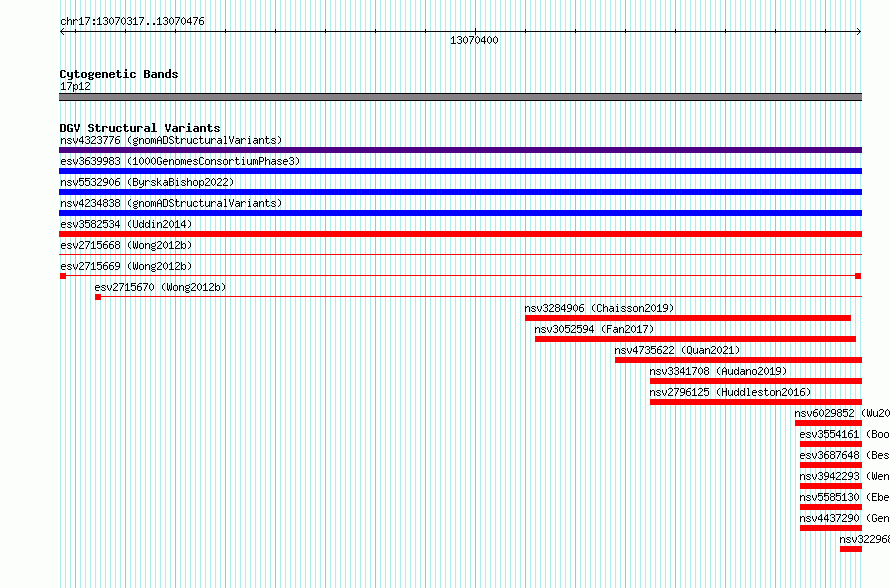The width and height of the screenshot is (890, 588).
Task: Click the left end square of esv2715670
Action: click(98, 297)
